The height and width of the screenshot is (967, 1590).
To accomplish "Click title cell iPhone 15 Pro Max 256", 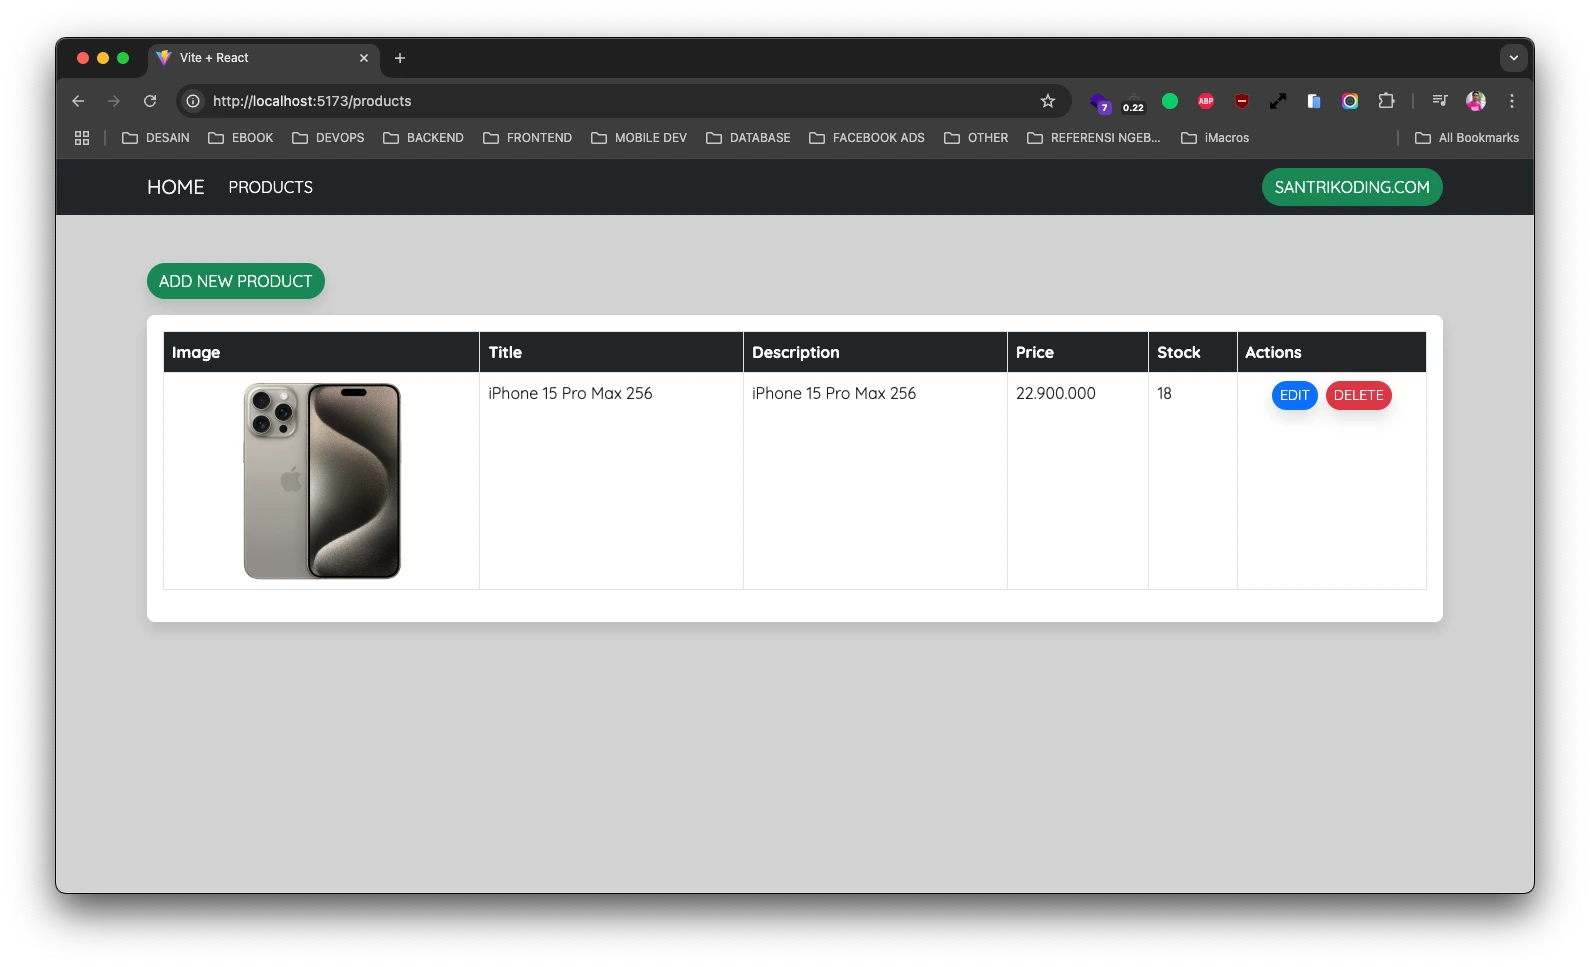I will point(570,393).
